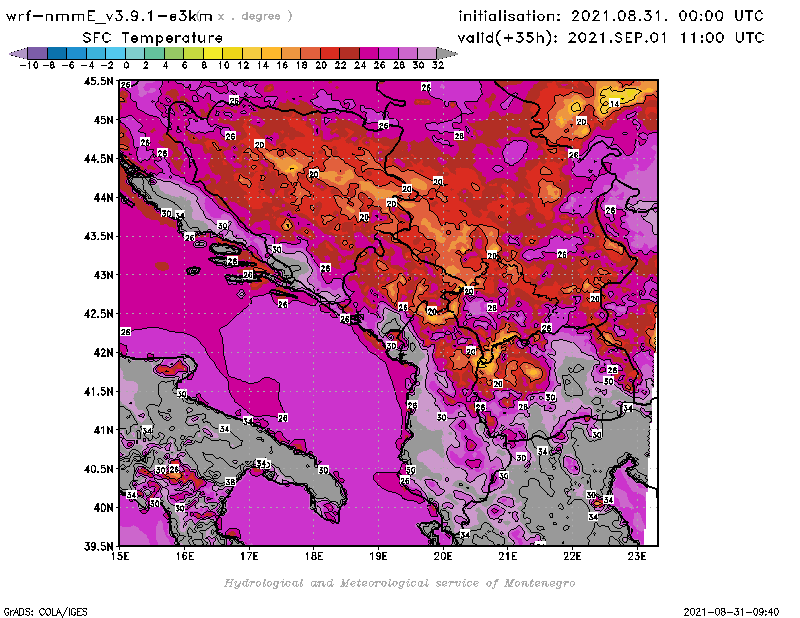Select the magenta 24 to 26 legend swatch
This screenshot has height=618, width=800.
[368, 54]
